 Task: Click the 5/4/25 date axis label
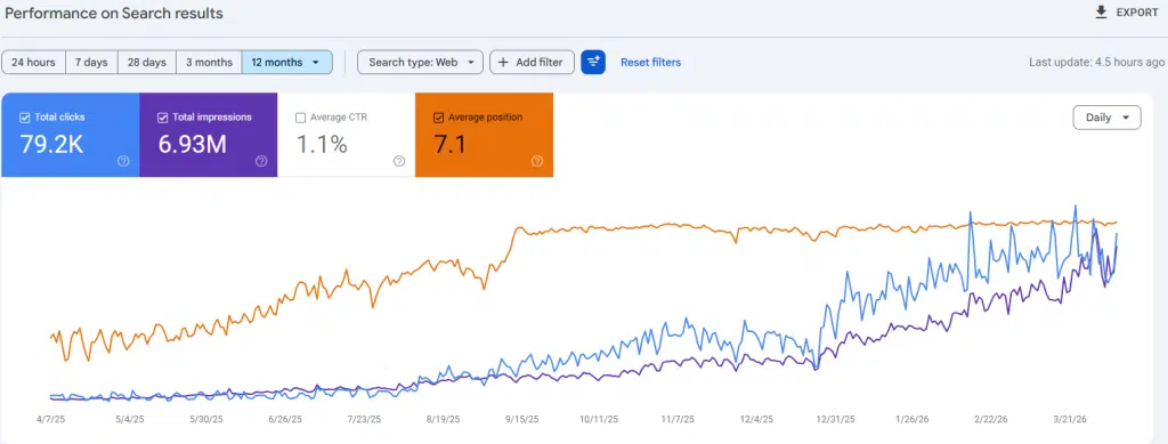click(x=129, y=420)
